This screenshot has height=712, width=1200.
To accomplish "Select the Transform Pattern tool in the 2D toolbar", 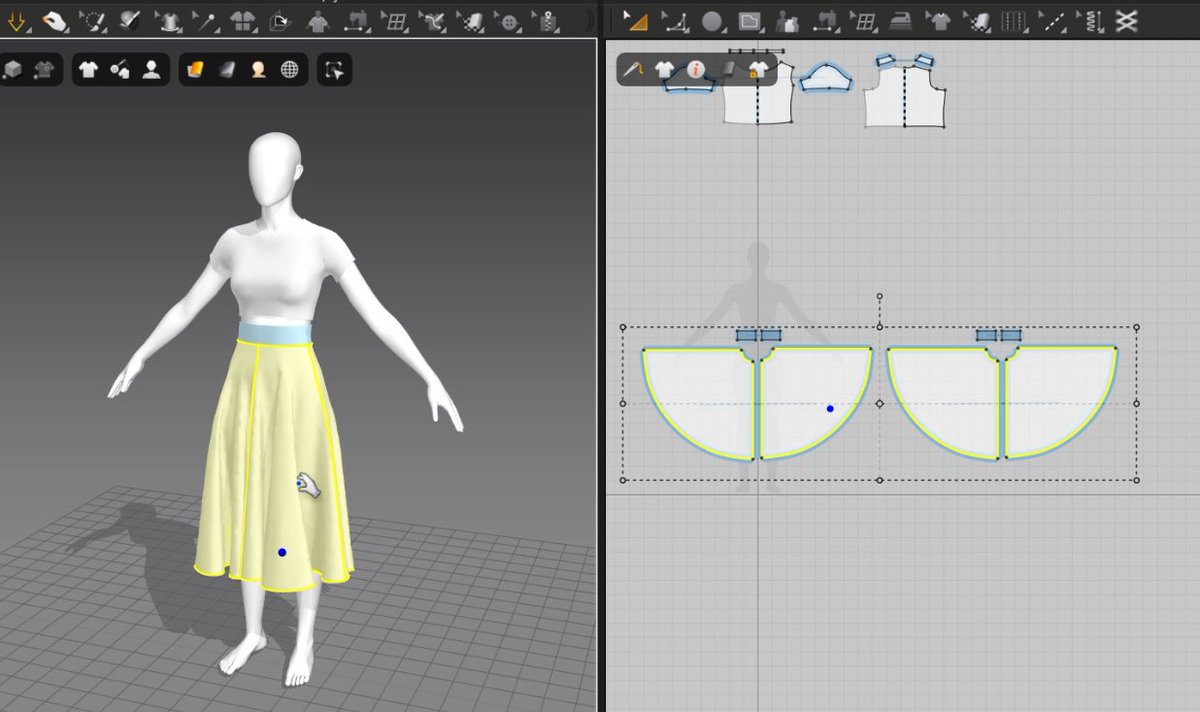I will click(x=637, y=20).
